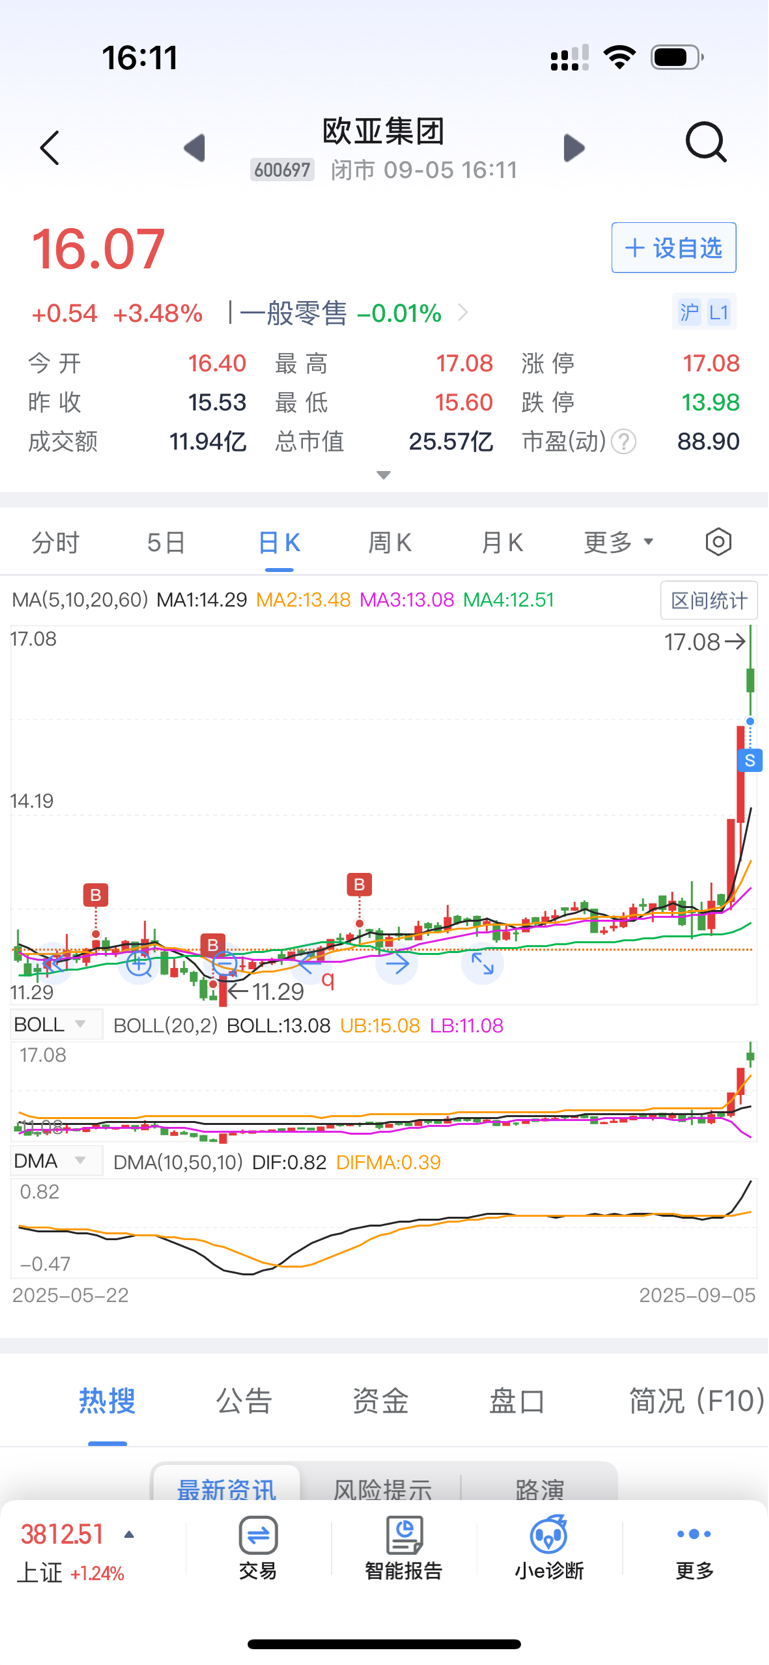The image size is (769, 1665).
Task: Tap the 市盈(动) help question icon
Action: pyautogui.click(x=624, y=442)
